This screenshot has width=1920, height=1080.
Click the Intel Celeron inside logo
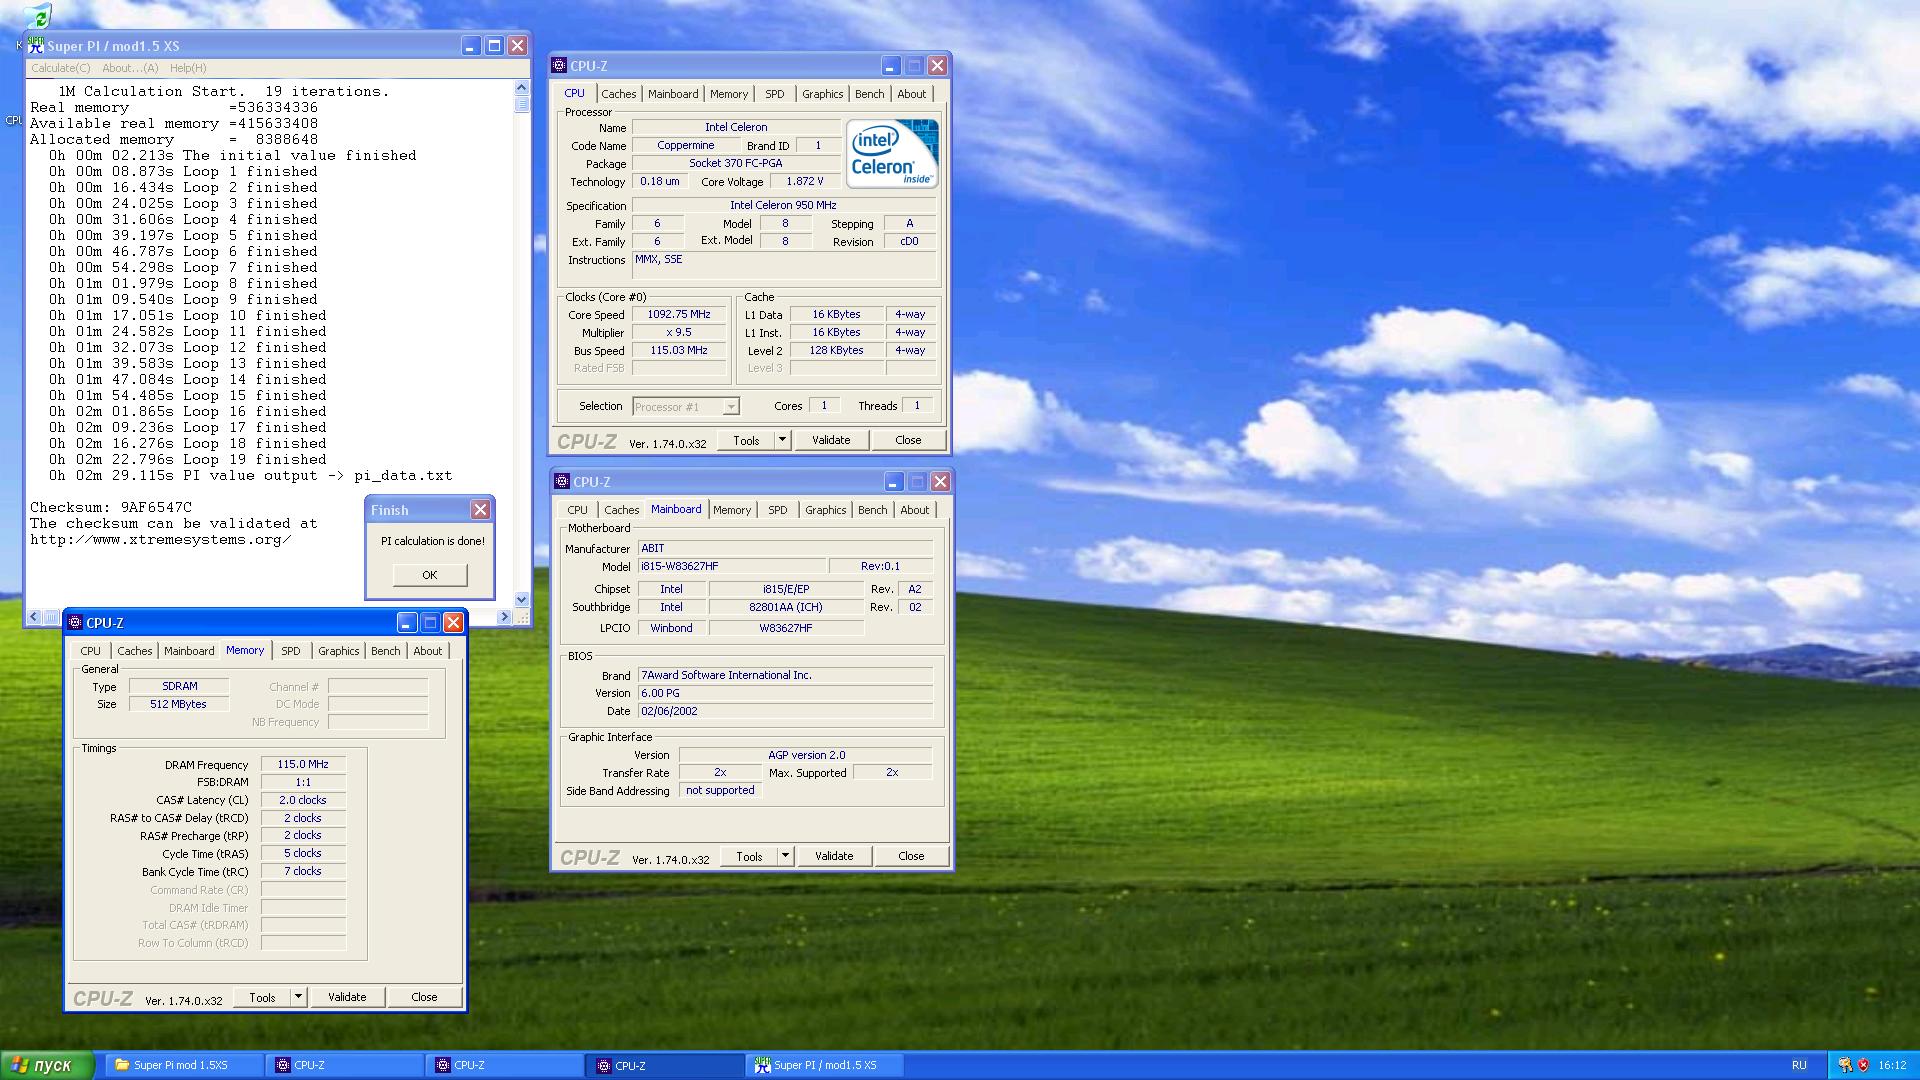[x=892, y=153]
